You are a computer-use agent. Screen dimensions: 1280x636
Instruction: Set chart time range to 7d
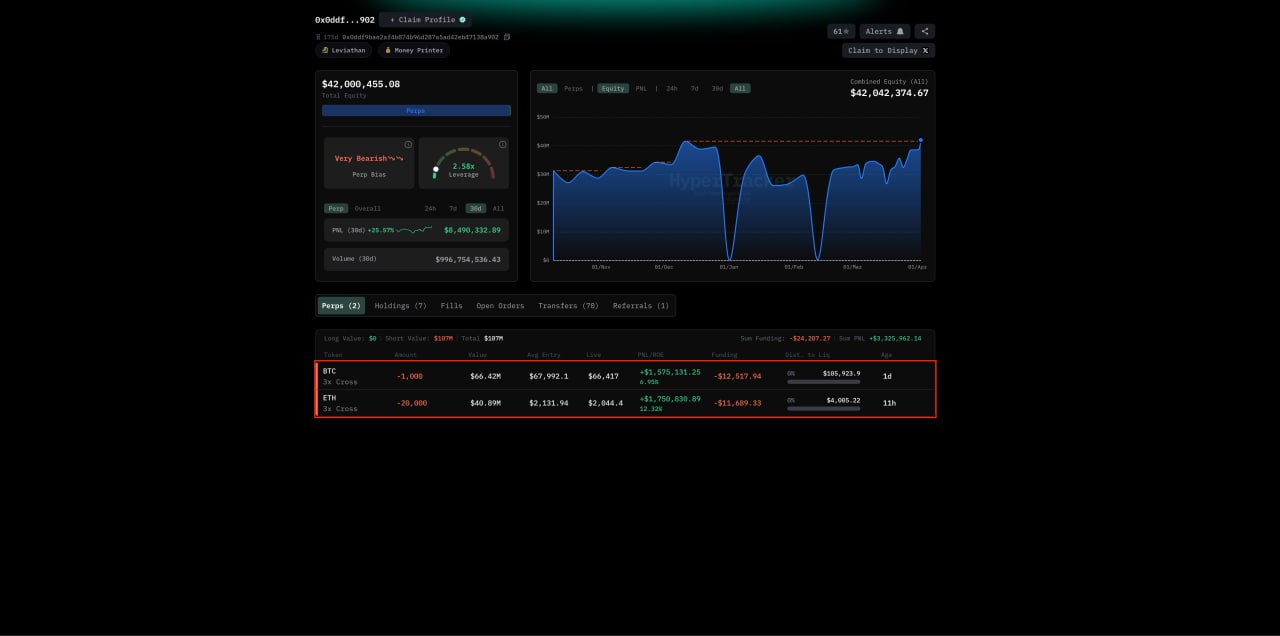click(694, 88)
